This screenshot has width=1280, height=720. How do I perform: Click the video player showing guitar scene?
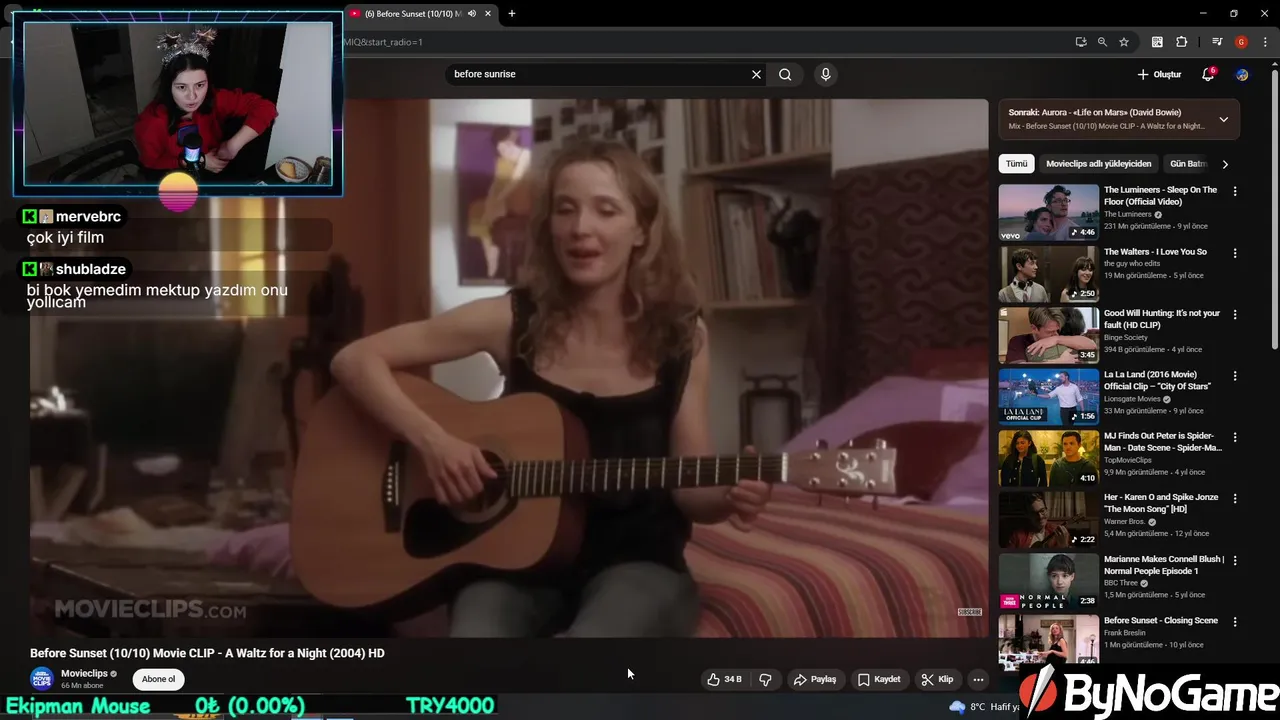pyautogui.click(x=509, y=367)
